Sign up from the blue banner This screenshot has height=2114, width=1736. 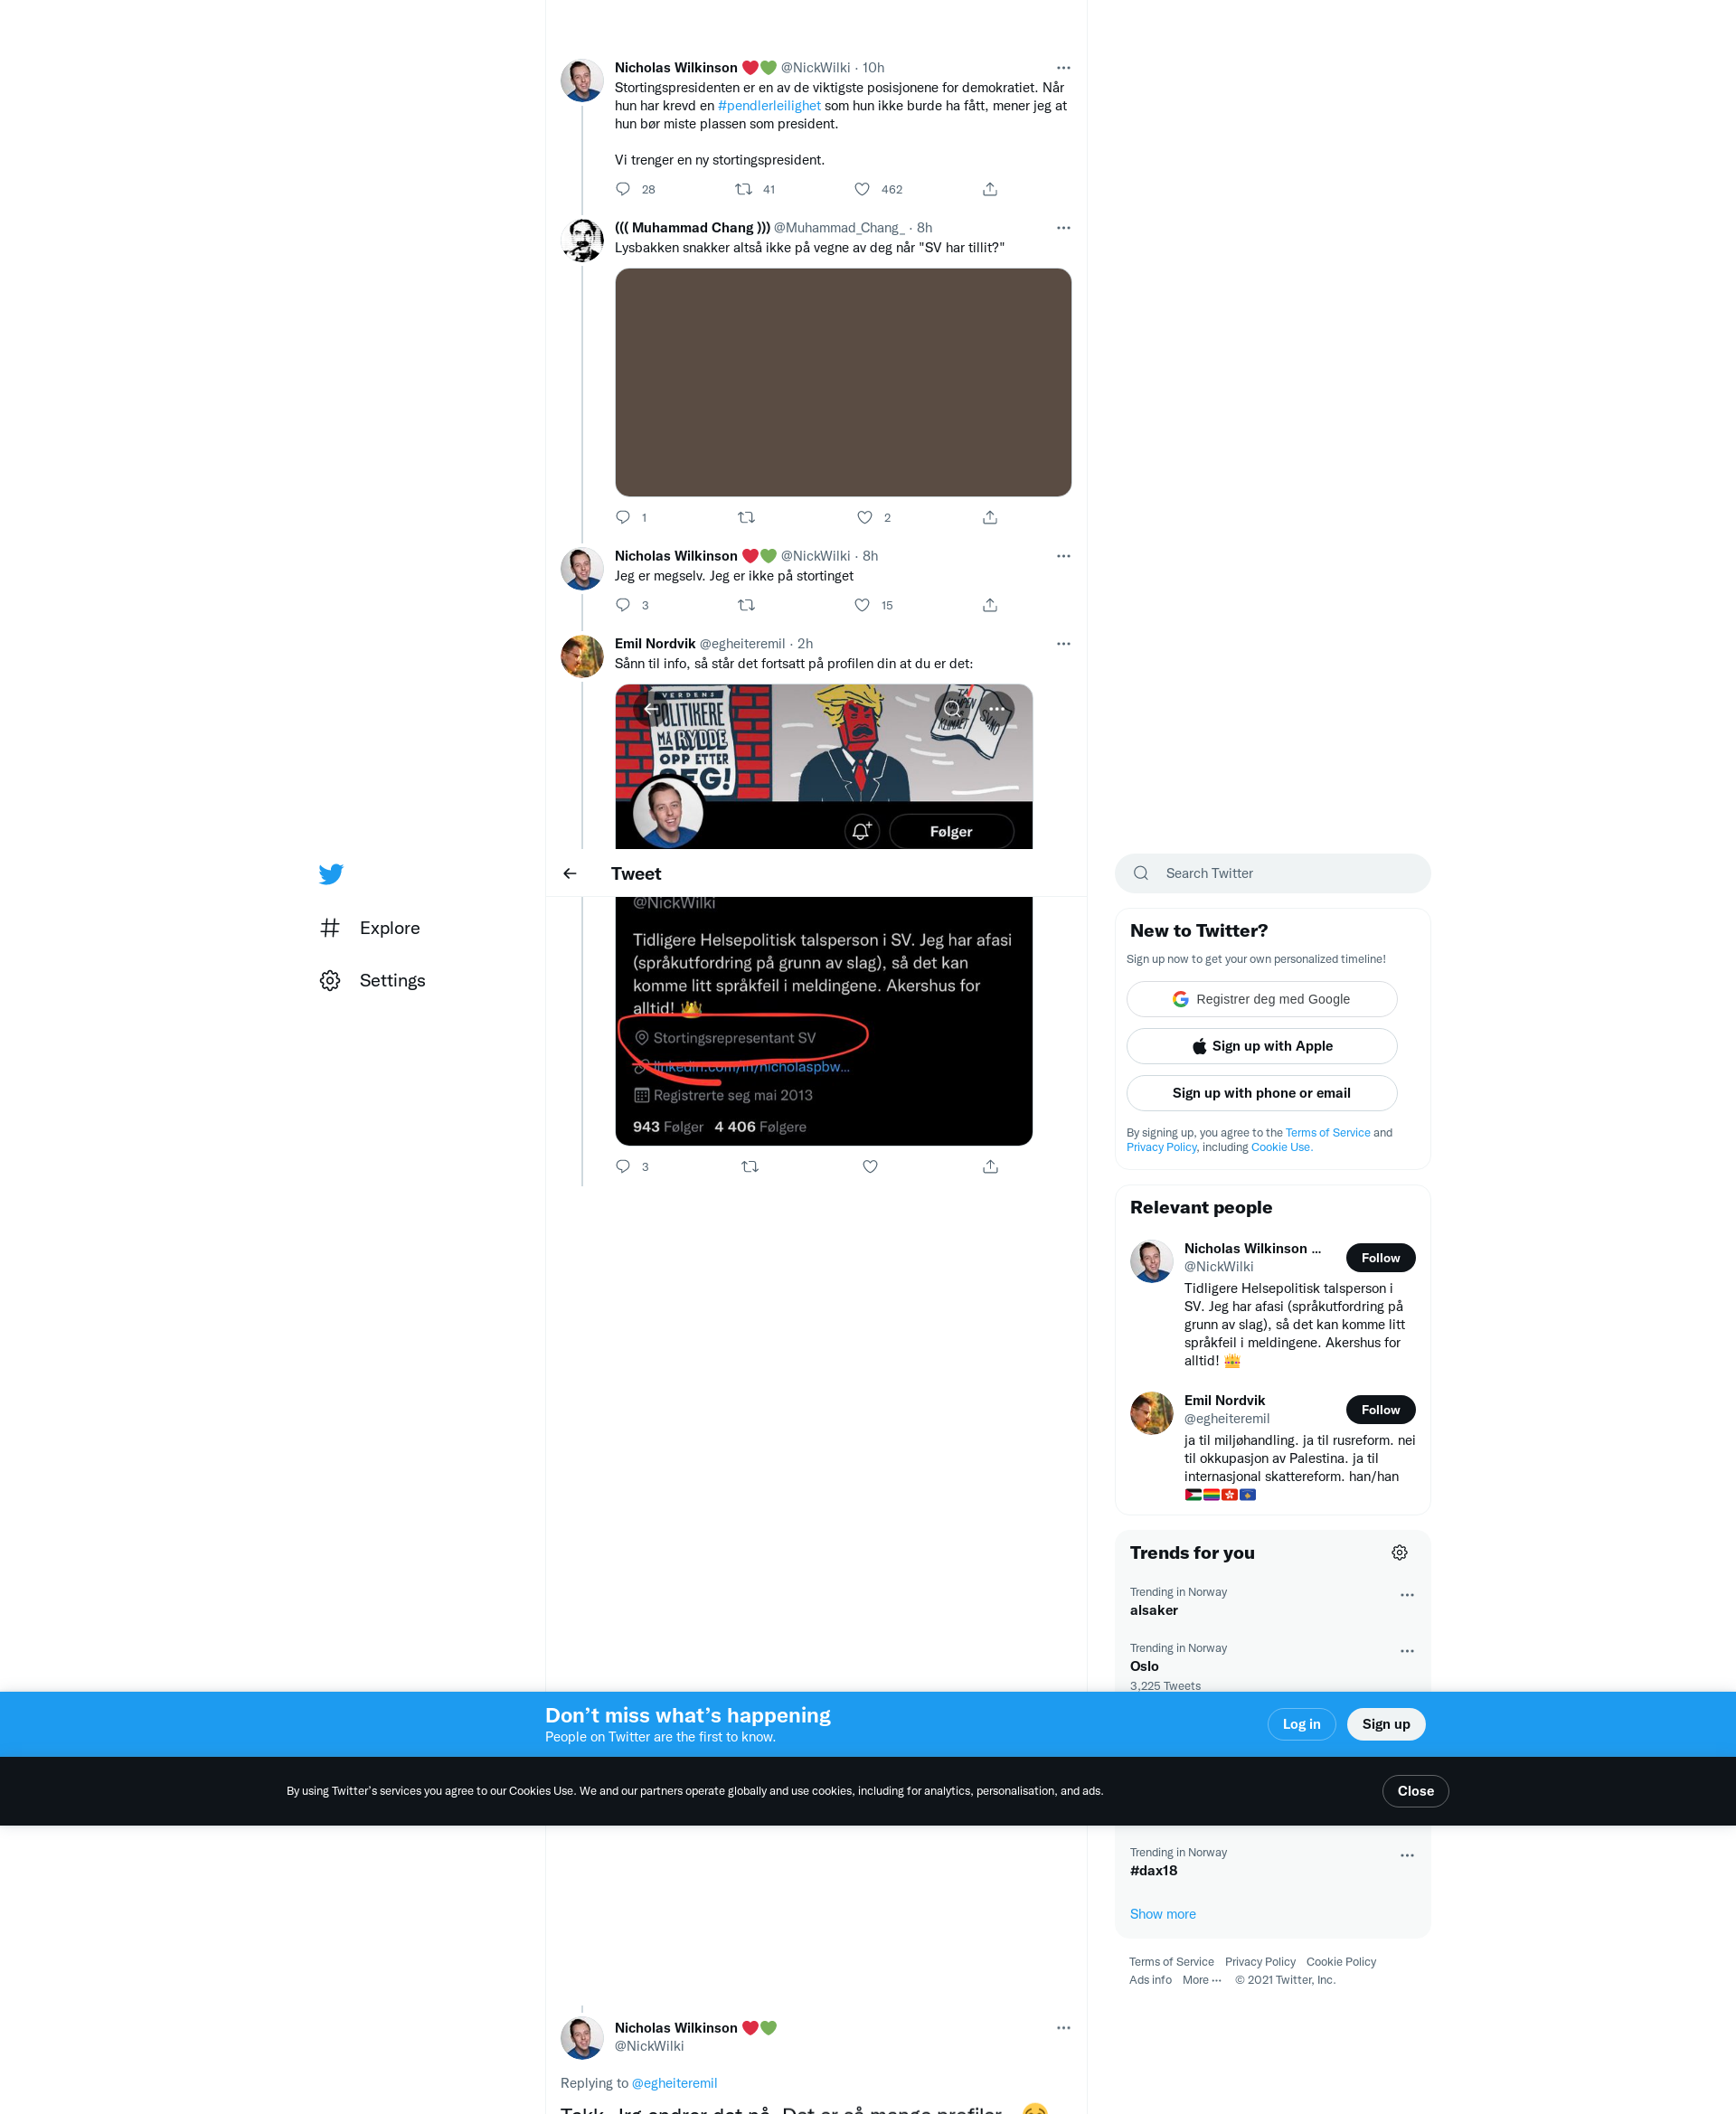click(x=1385, y=1724)
